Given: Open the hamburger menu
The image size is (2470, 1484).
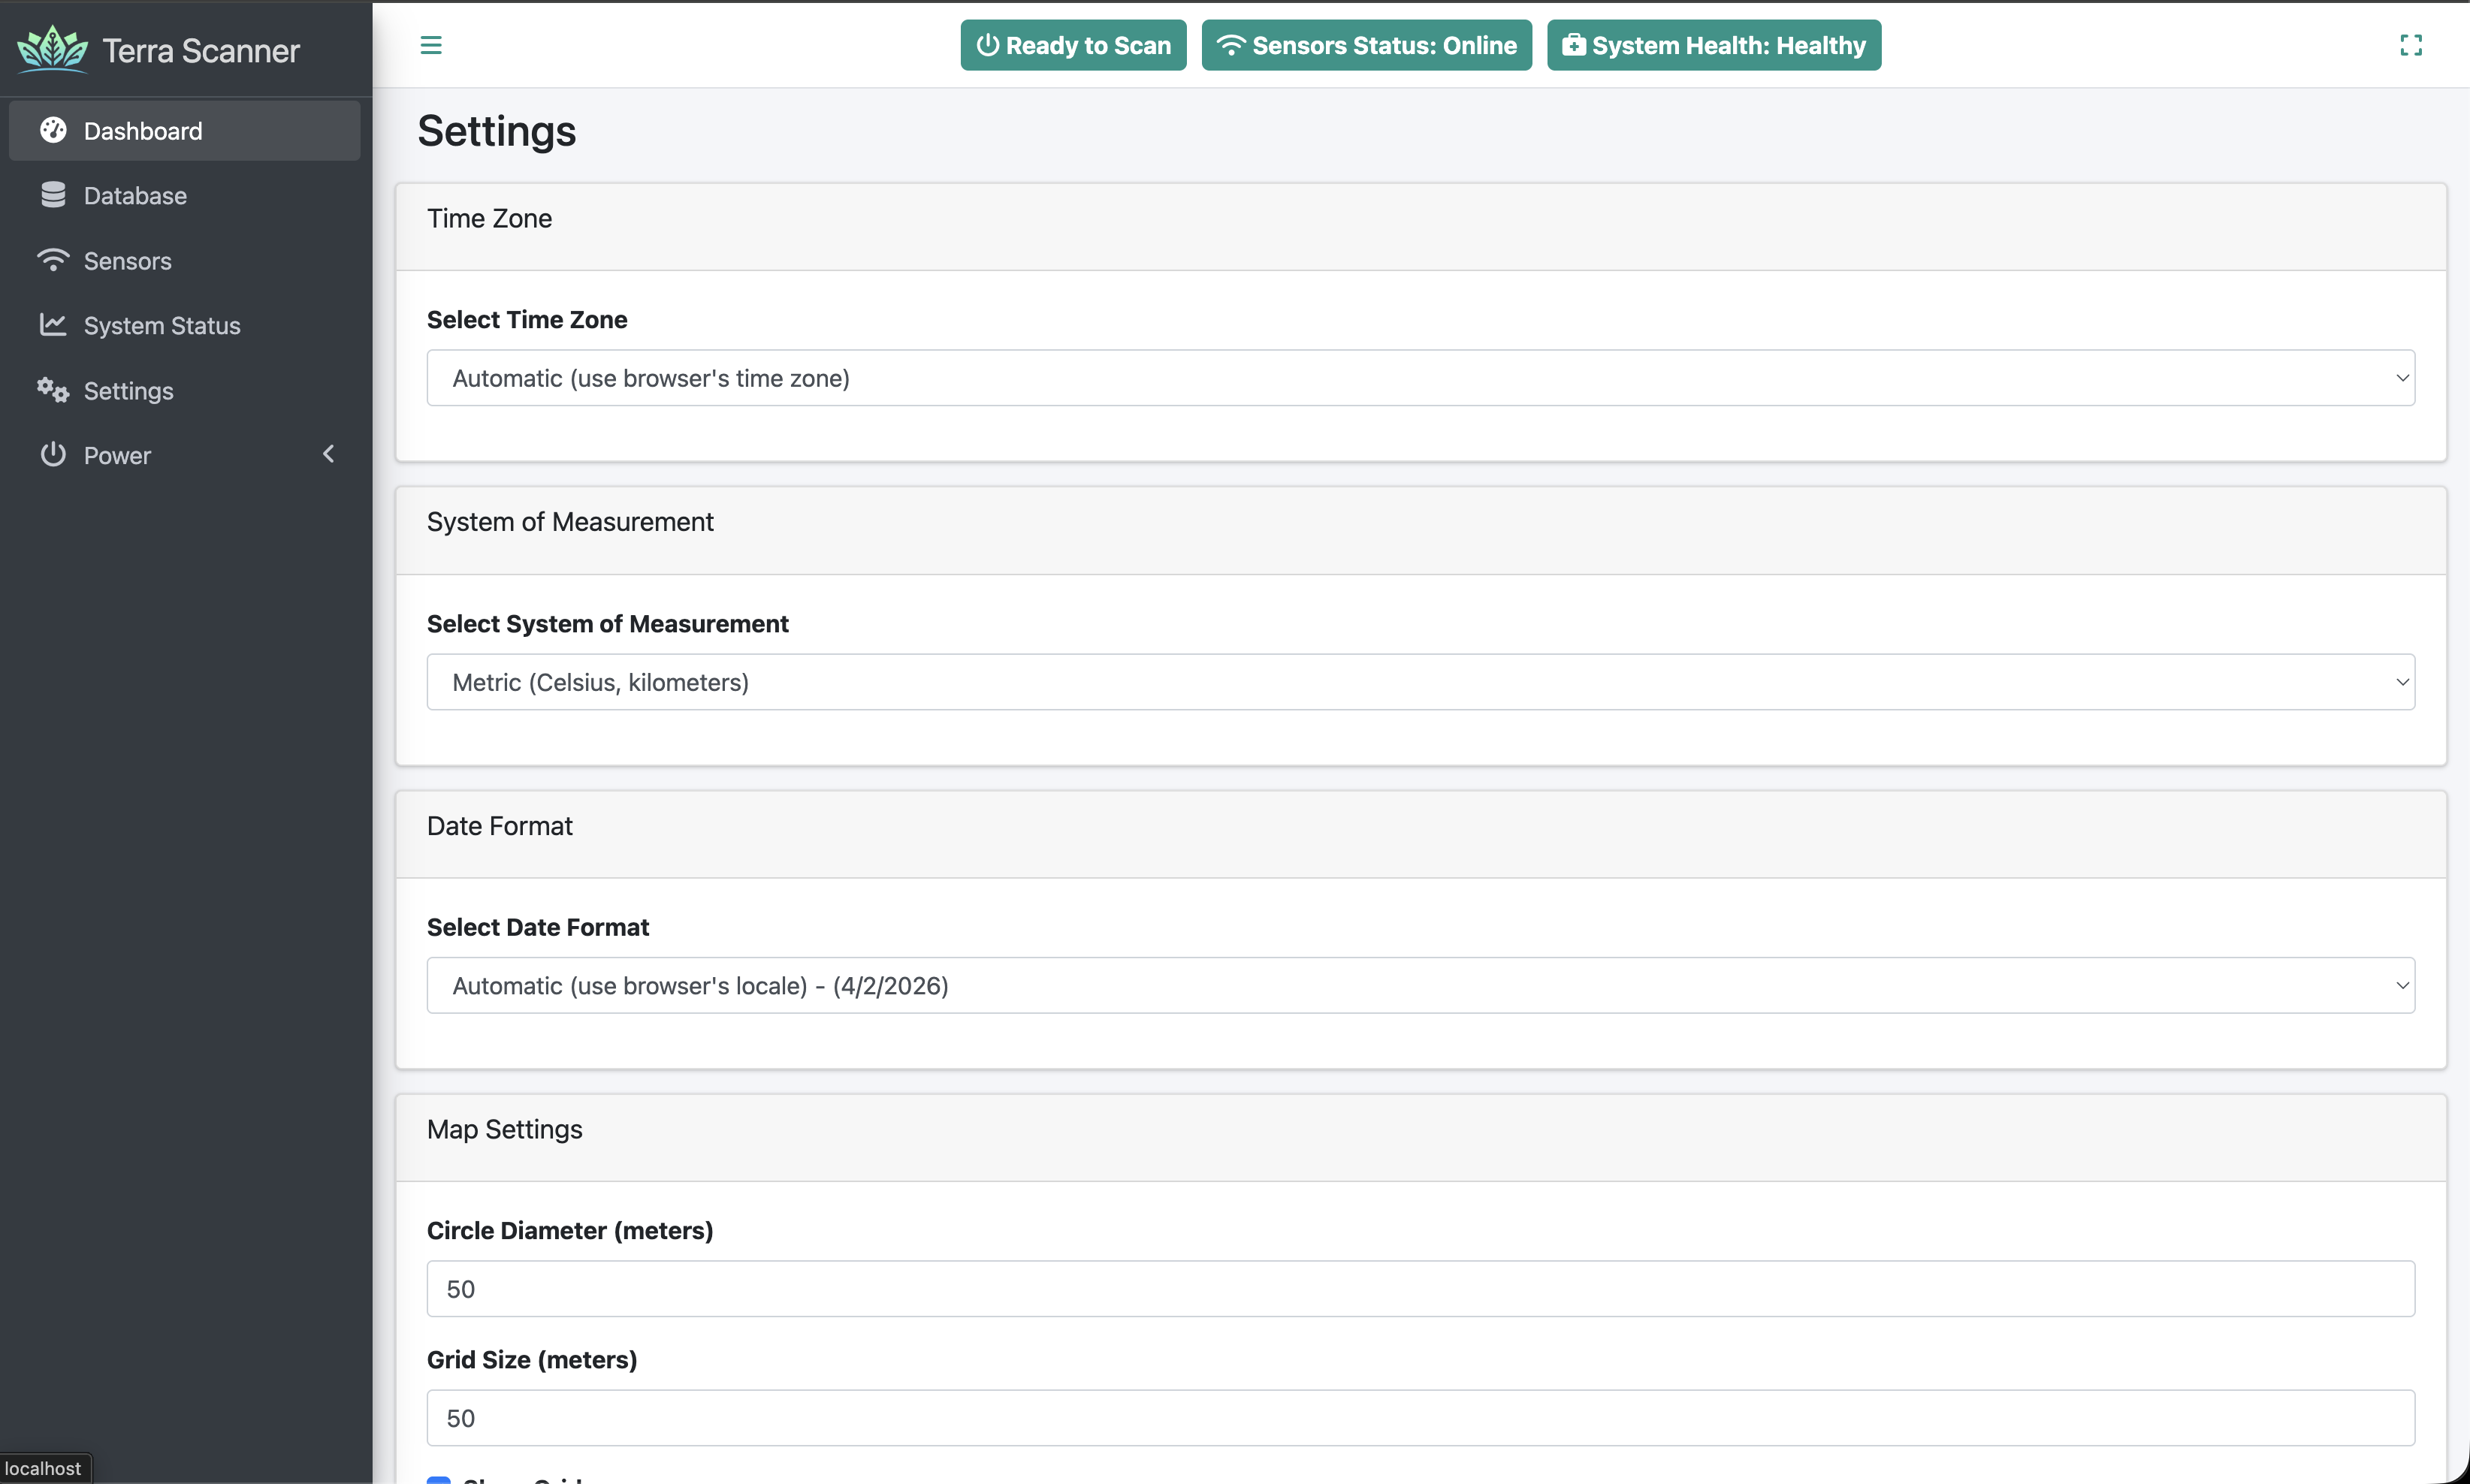Looking at the screenshot, I should click(x=430, y=45).
